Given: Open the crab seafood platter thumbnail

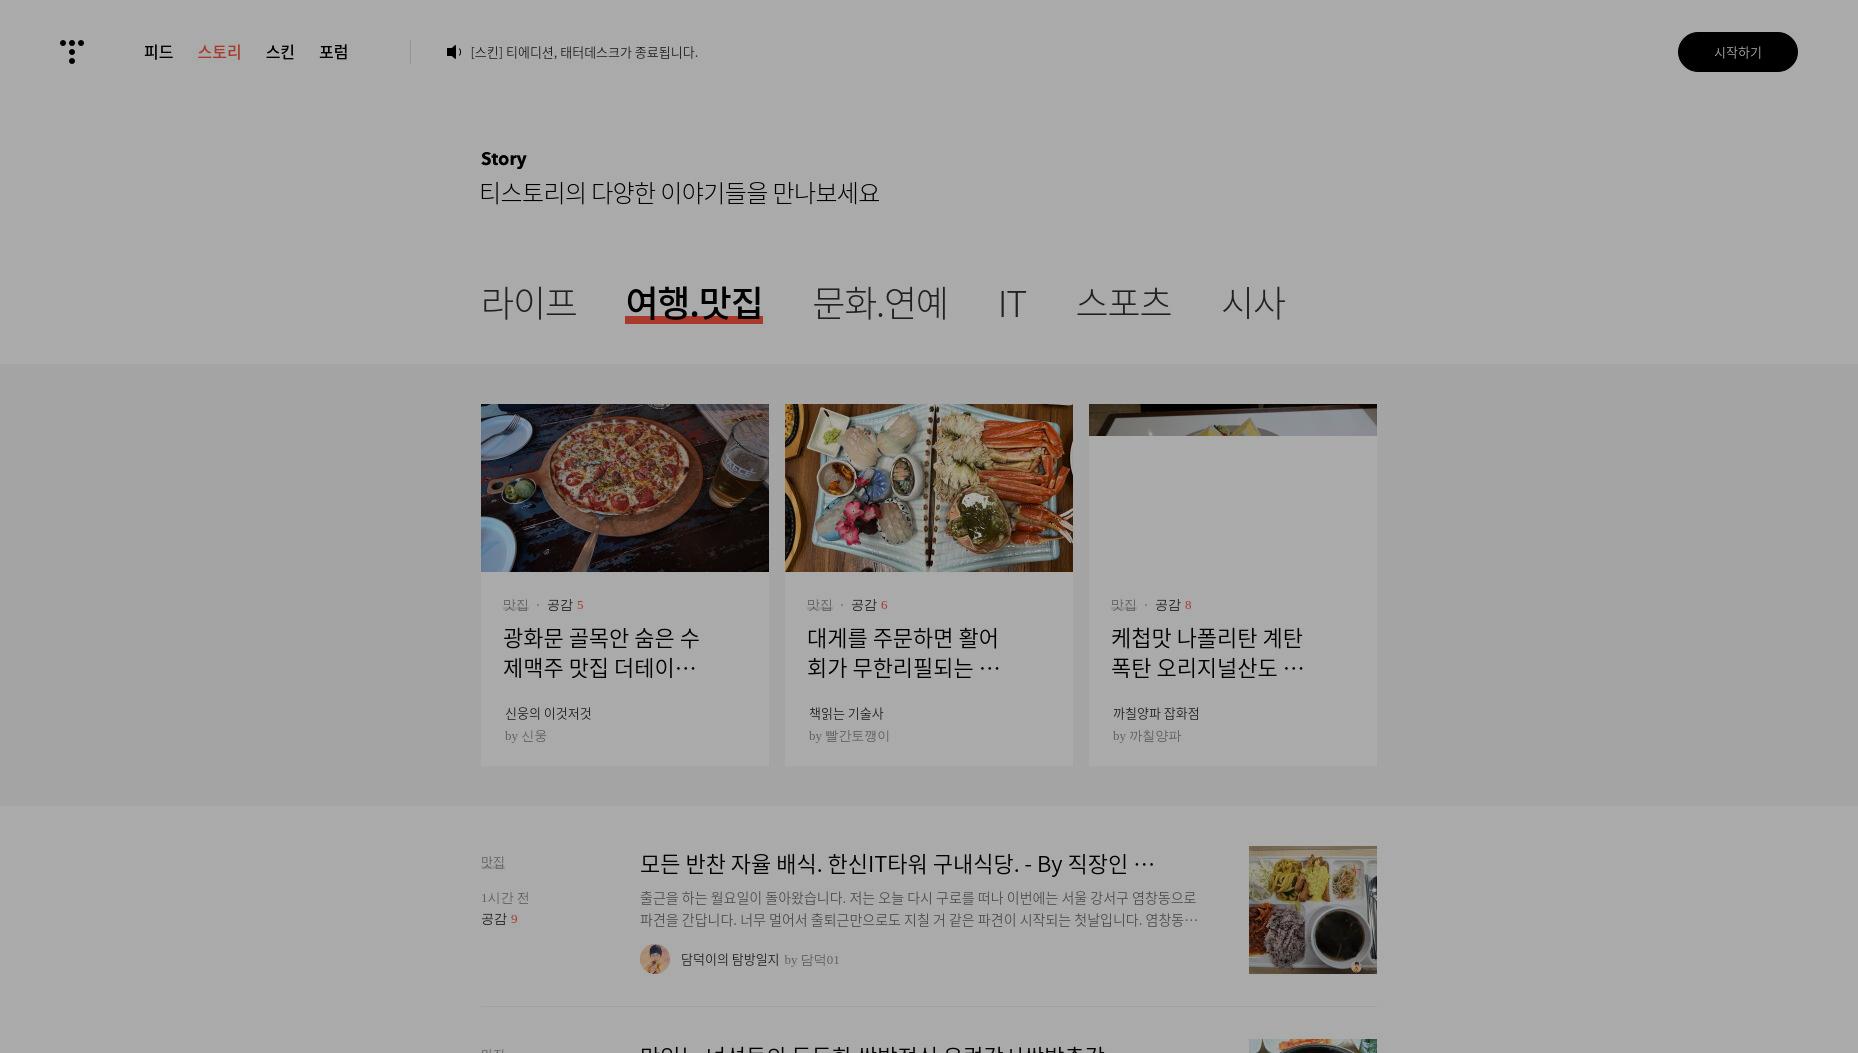Looking at the screenshot, I should [929, 488].
